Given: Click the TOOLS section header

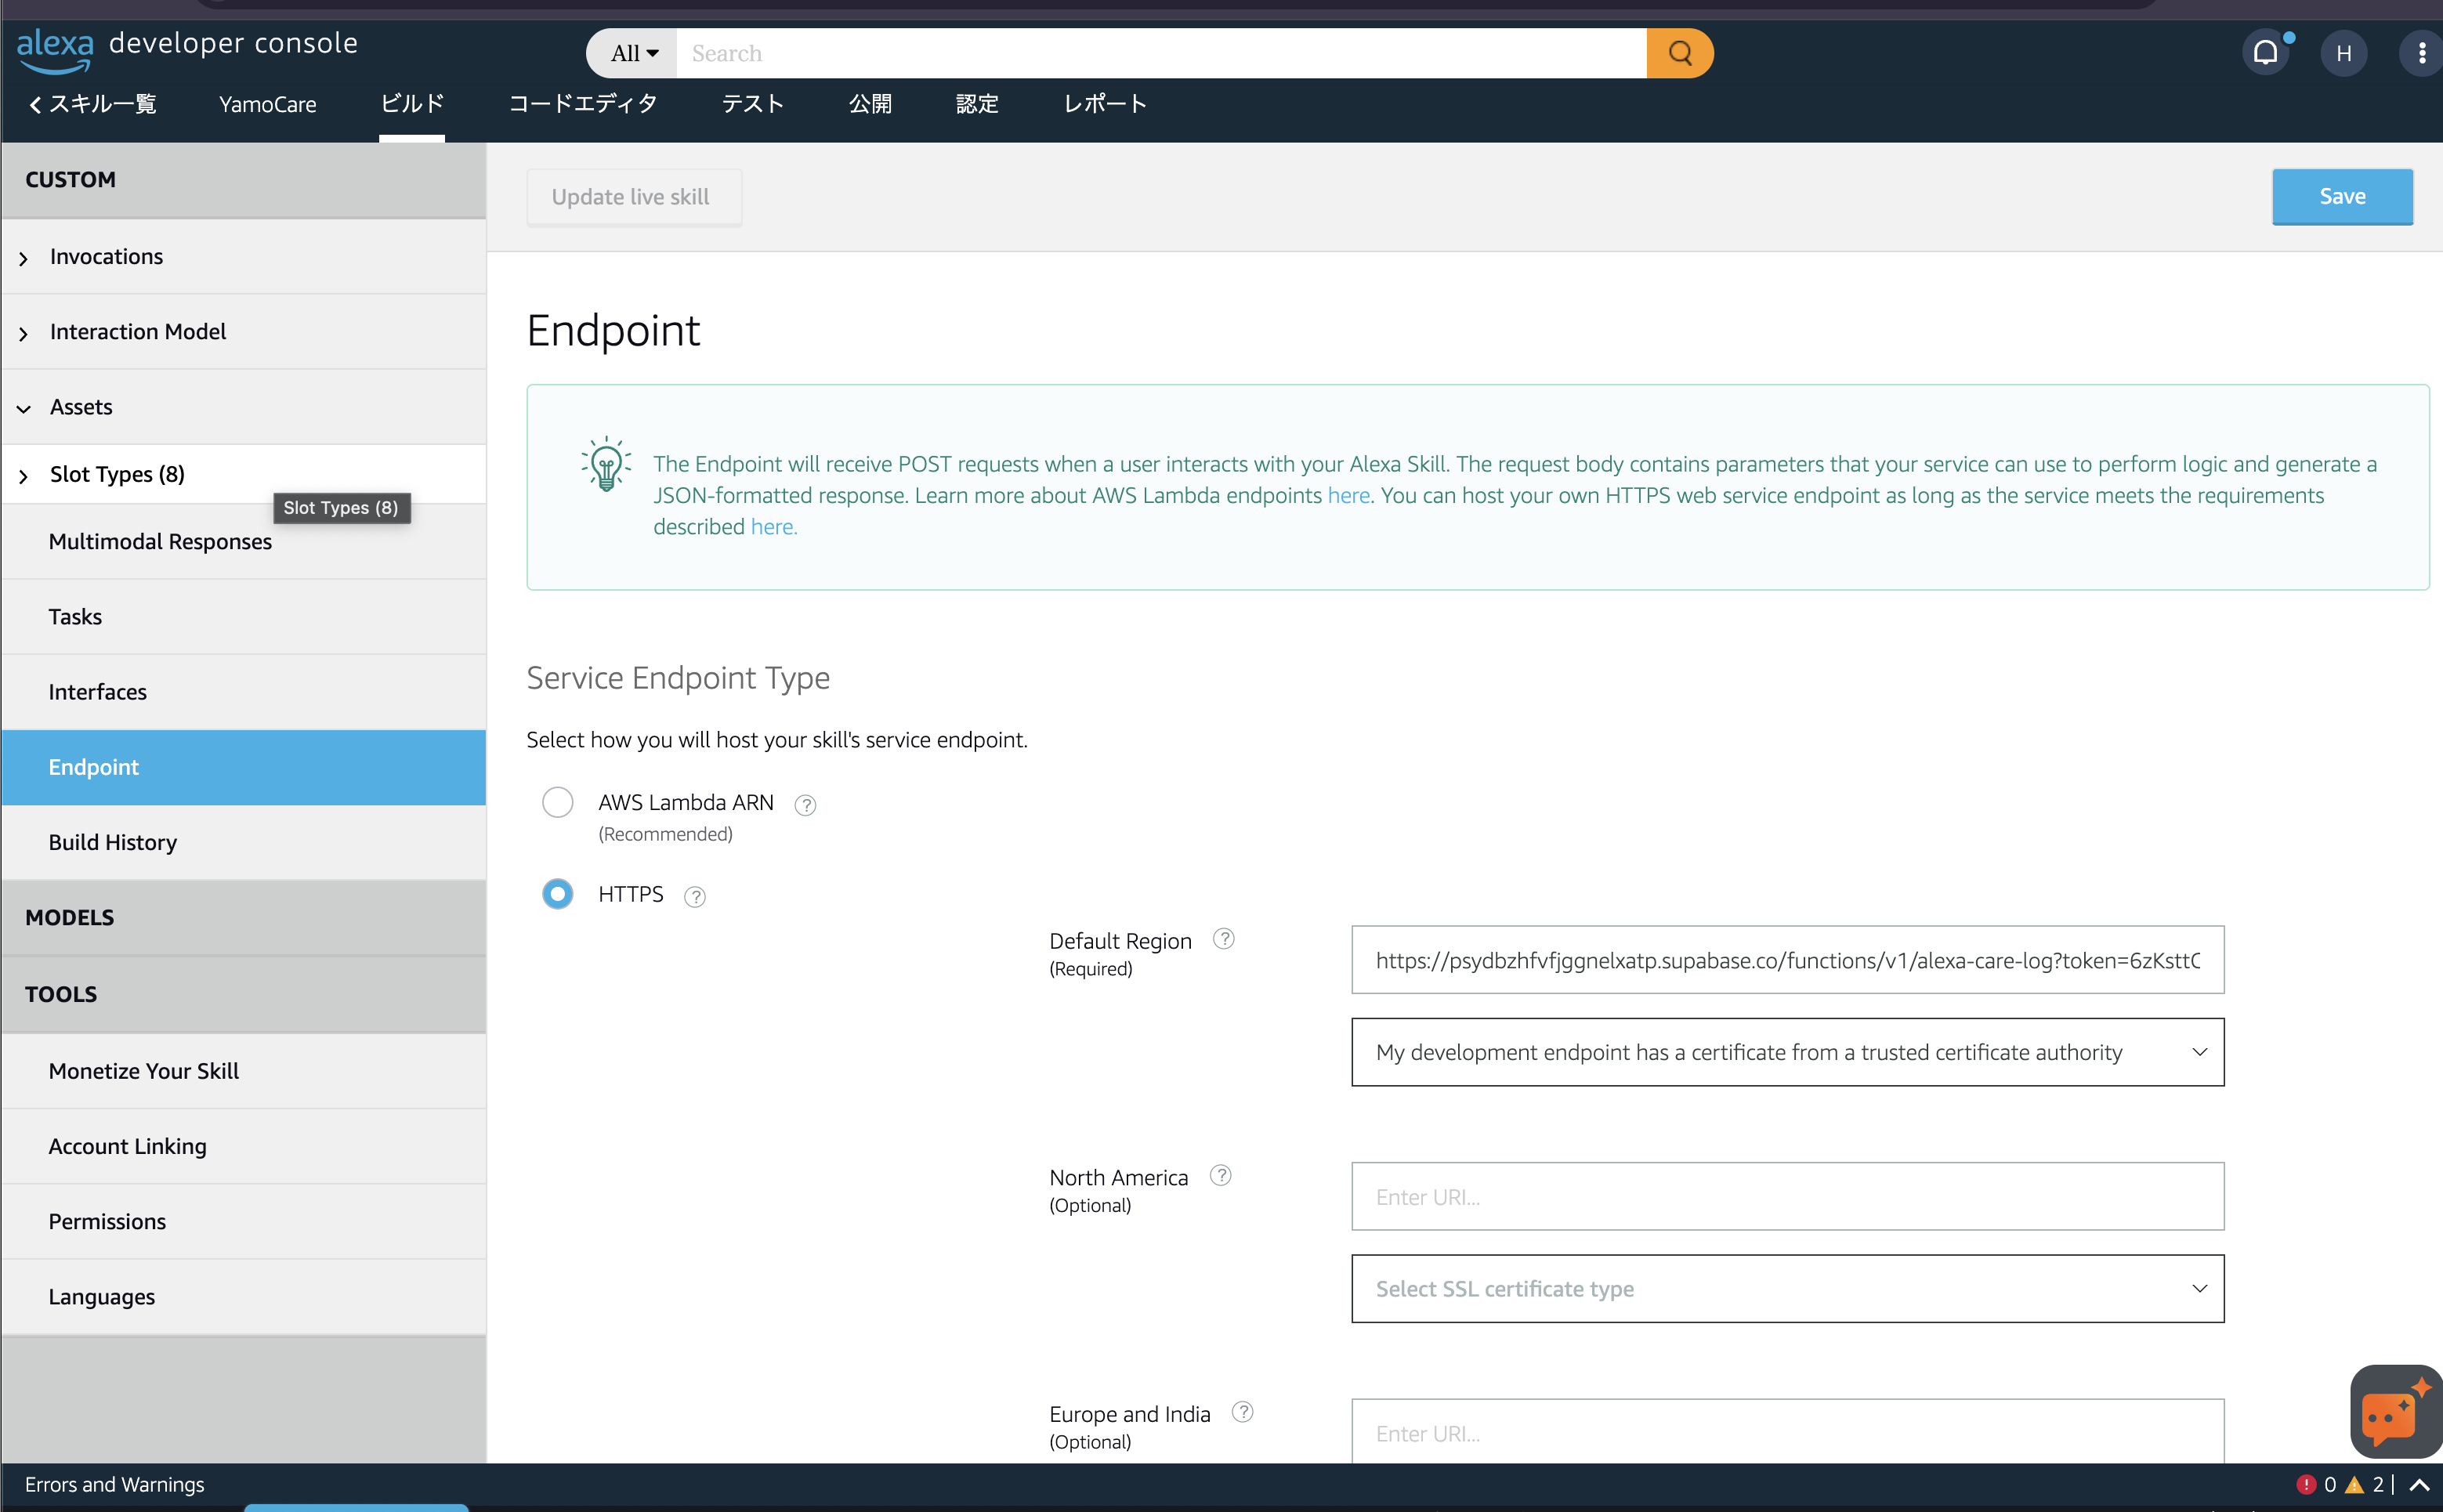Looking at the screenshot, I should 244,995.
